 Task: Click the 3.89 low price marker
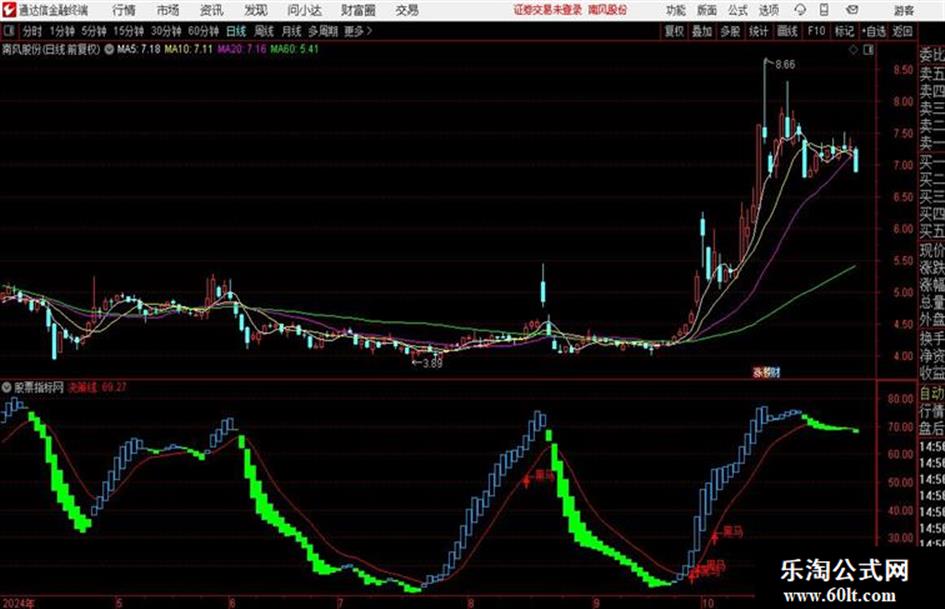click(432, 363)
